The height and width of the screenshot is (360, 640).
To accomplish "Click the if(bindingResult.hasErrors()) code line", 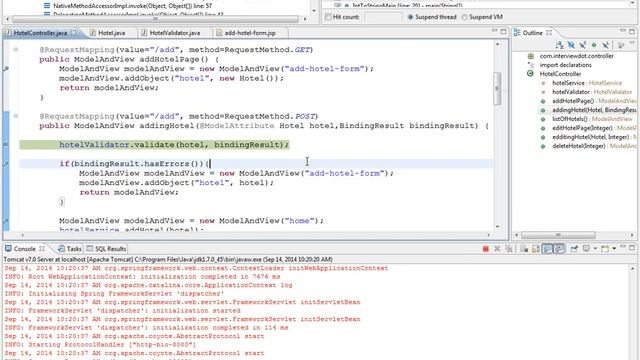I will coord(135,164).
